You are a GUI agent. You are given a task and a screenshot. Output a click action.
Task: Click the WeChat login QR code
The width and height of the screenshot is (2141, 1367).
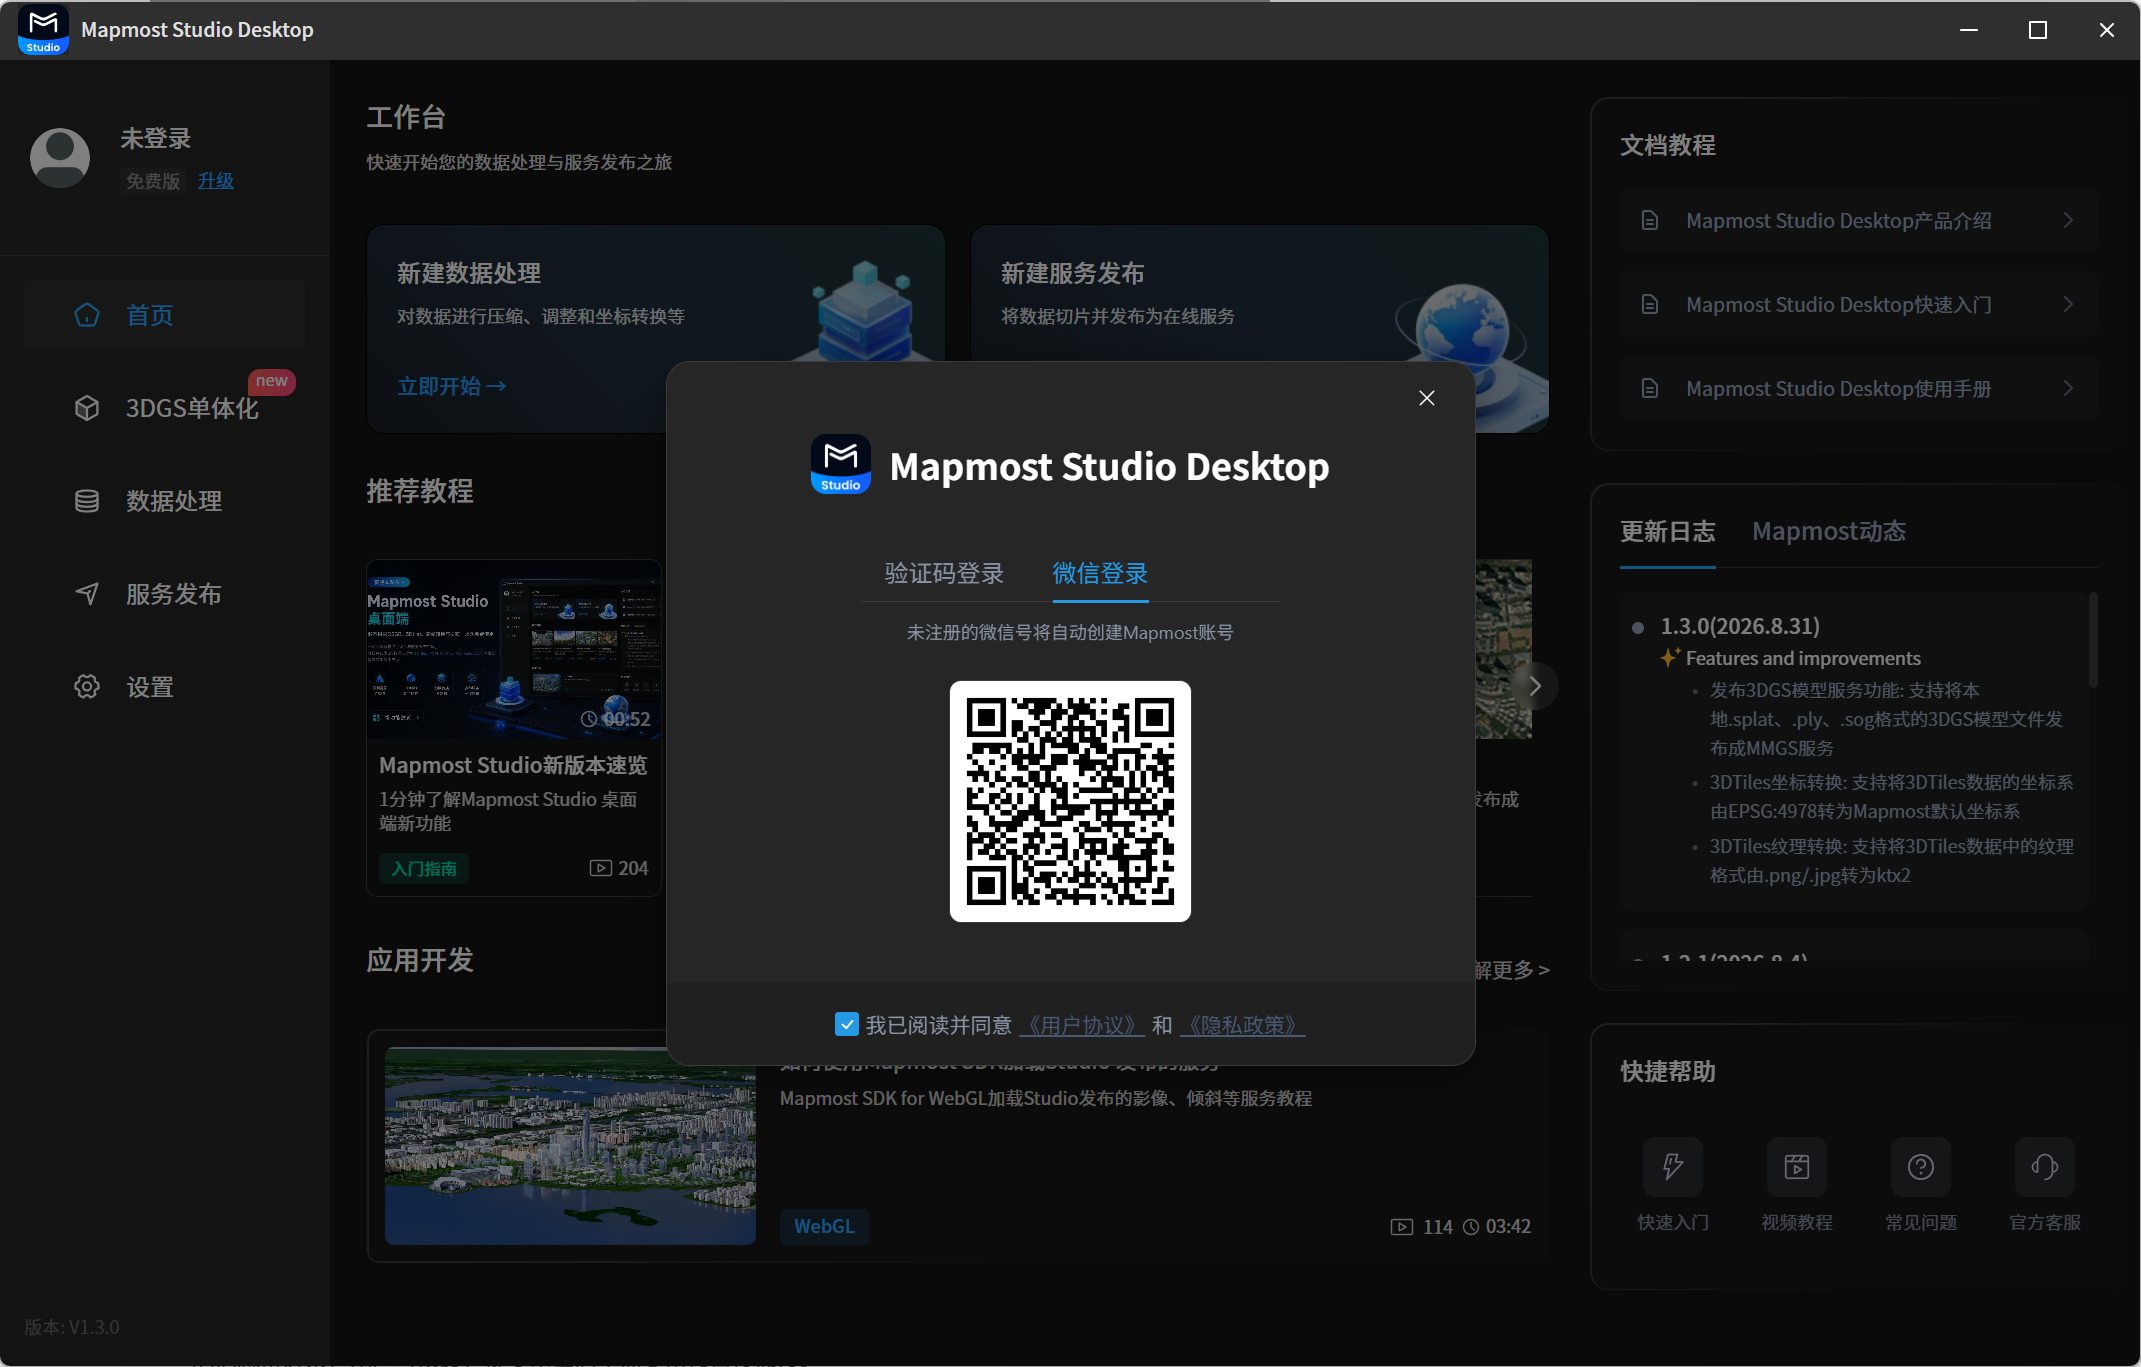click(1070, 801)
